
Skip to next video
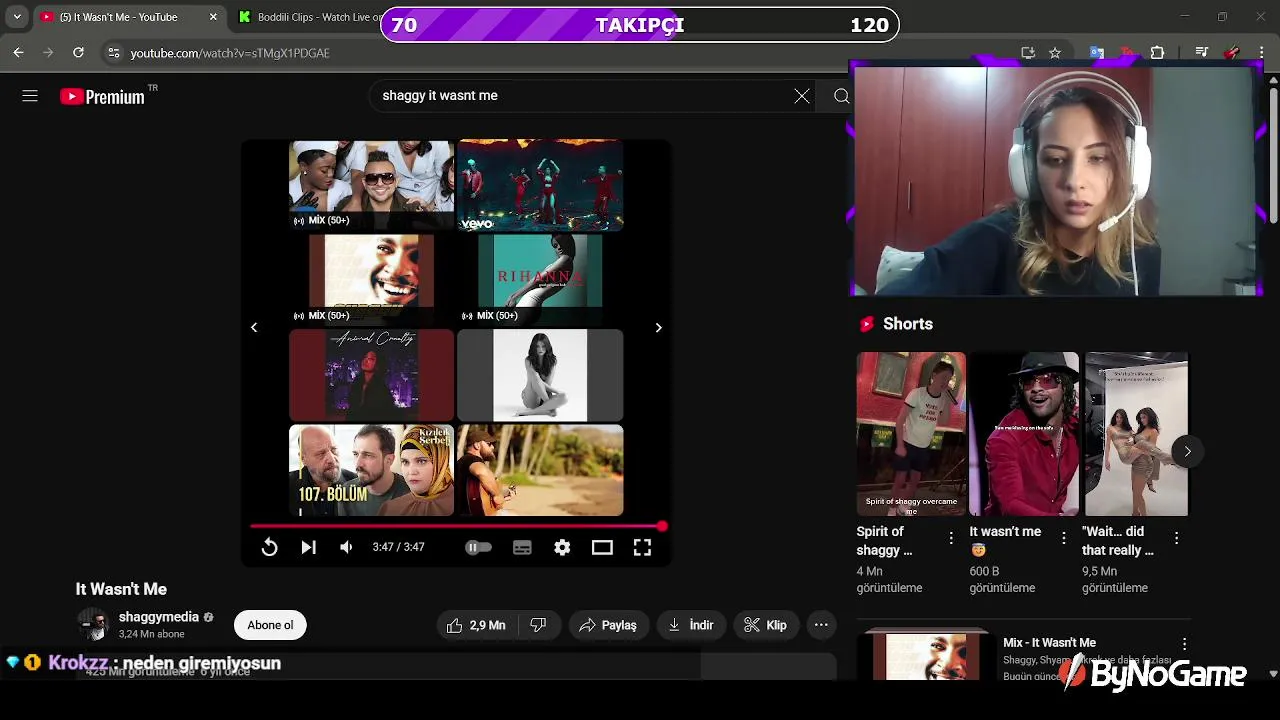pyautogui.click(x=308, y=547)
